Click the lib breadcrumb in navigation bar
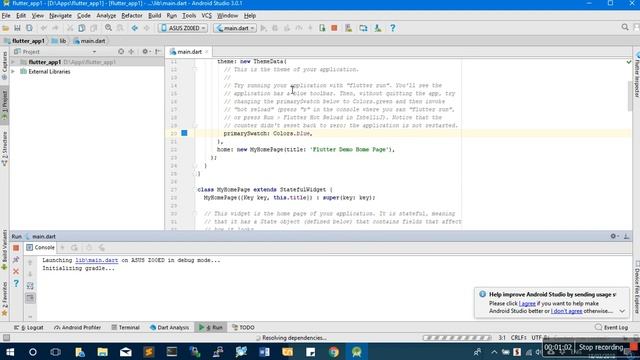 [59, 41]
